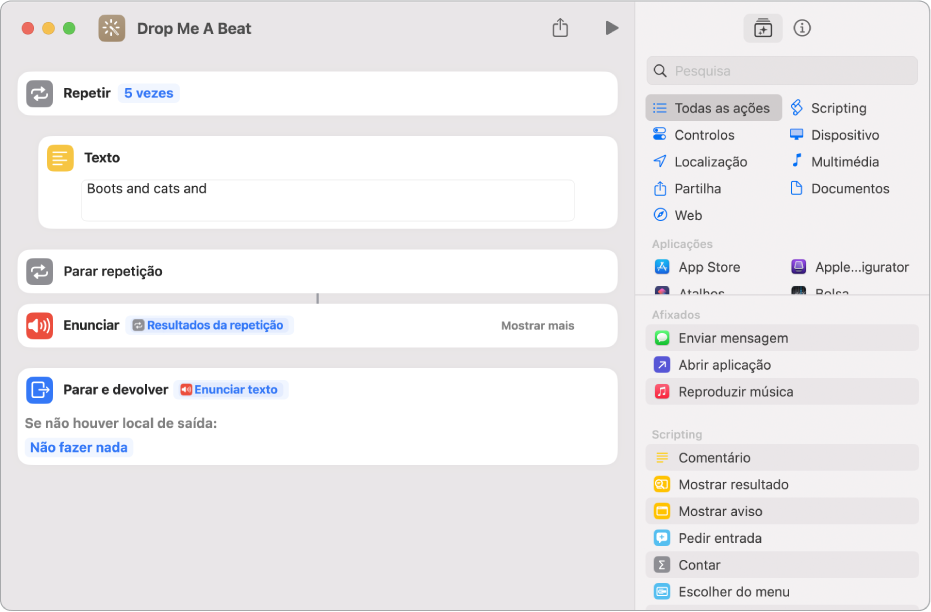This screenshot has width=931, height=612.
Task: Add the Contar action
Action: (782, 565)
